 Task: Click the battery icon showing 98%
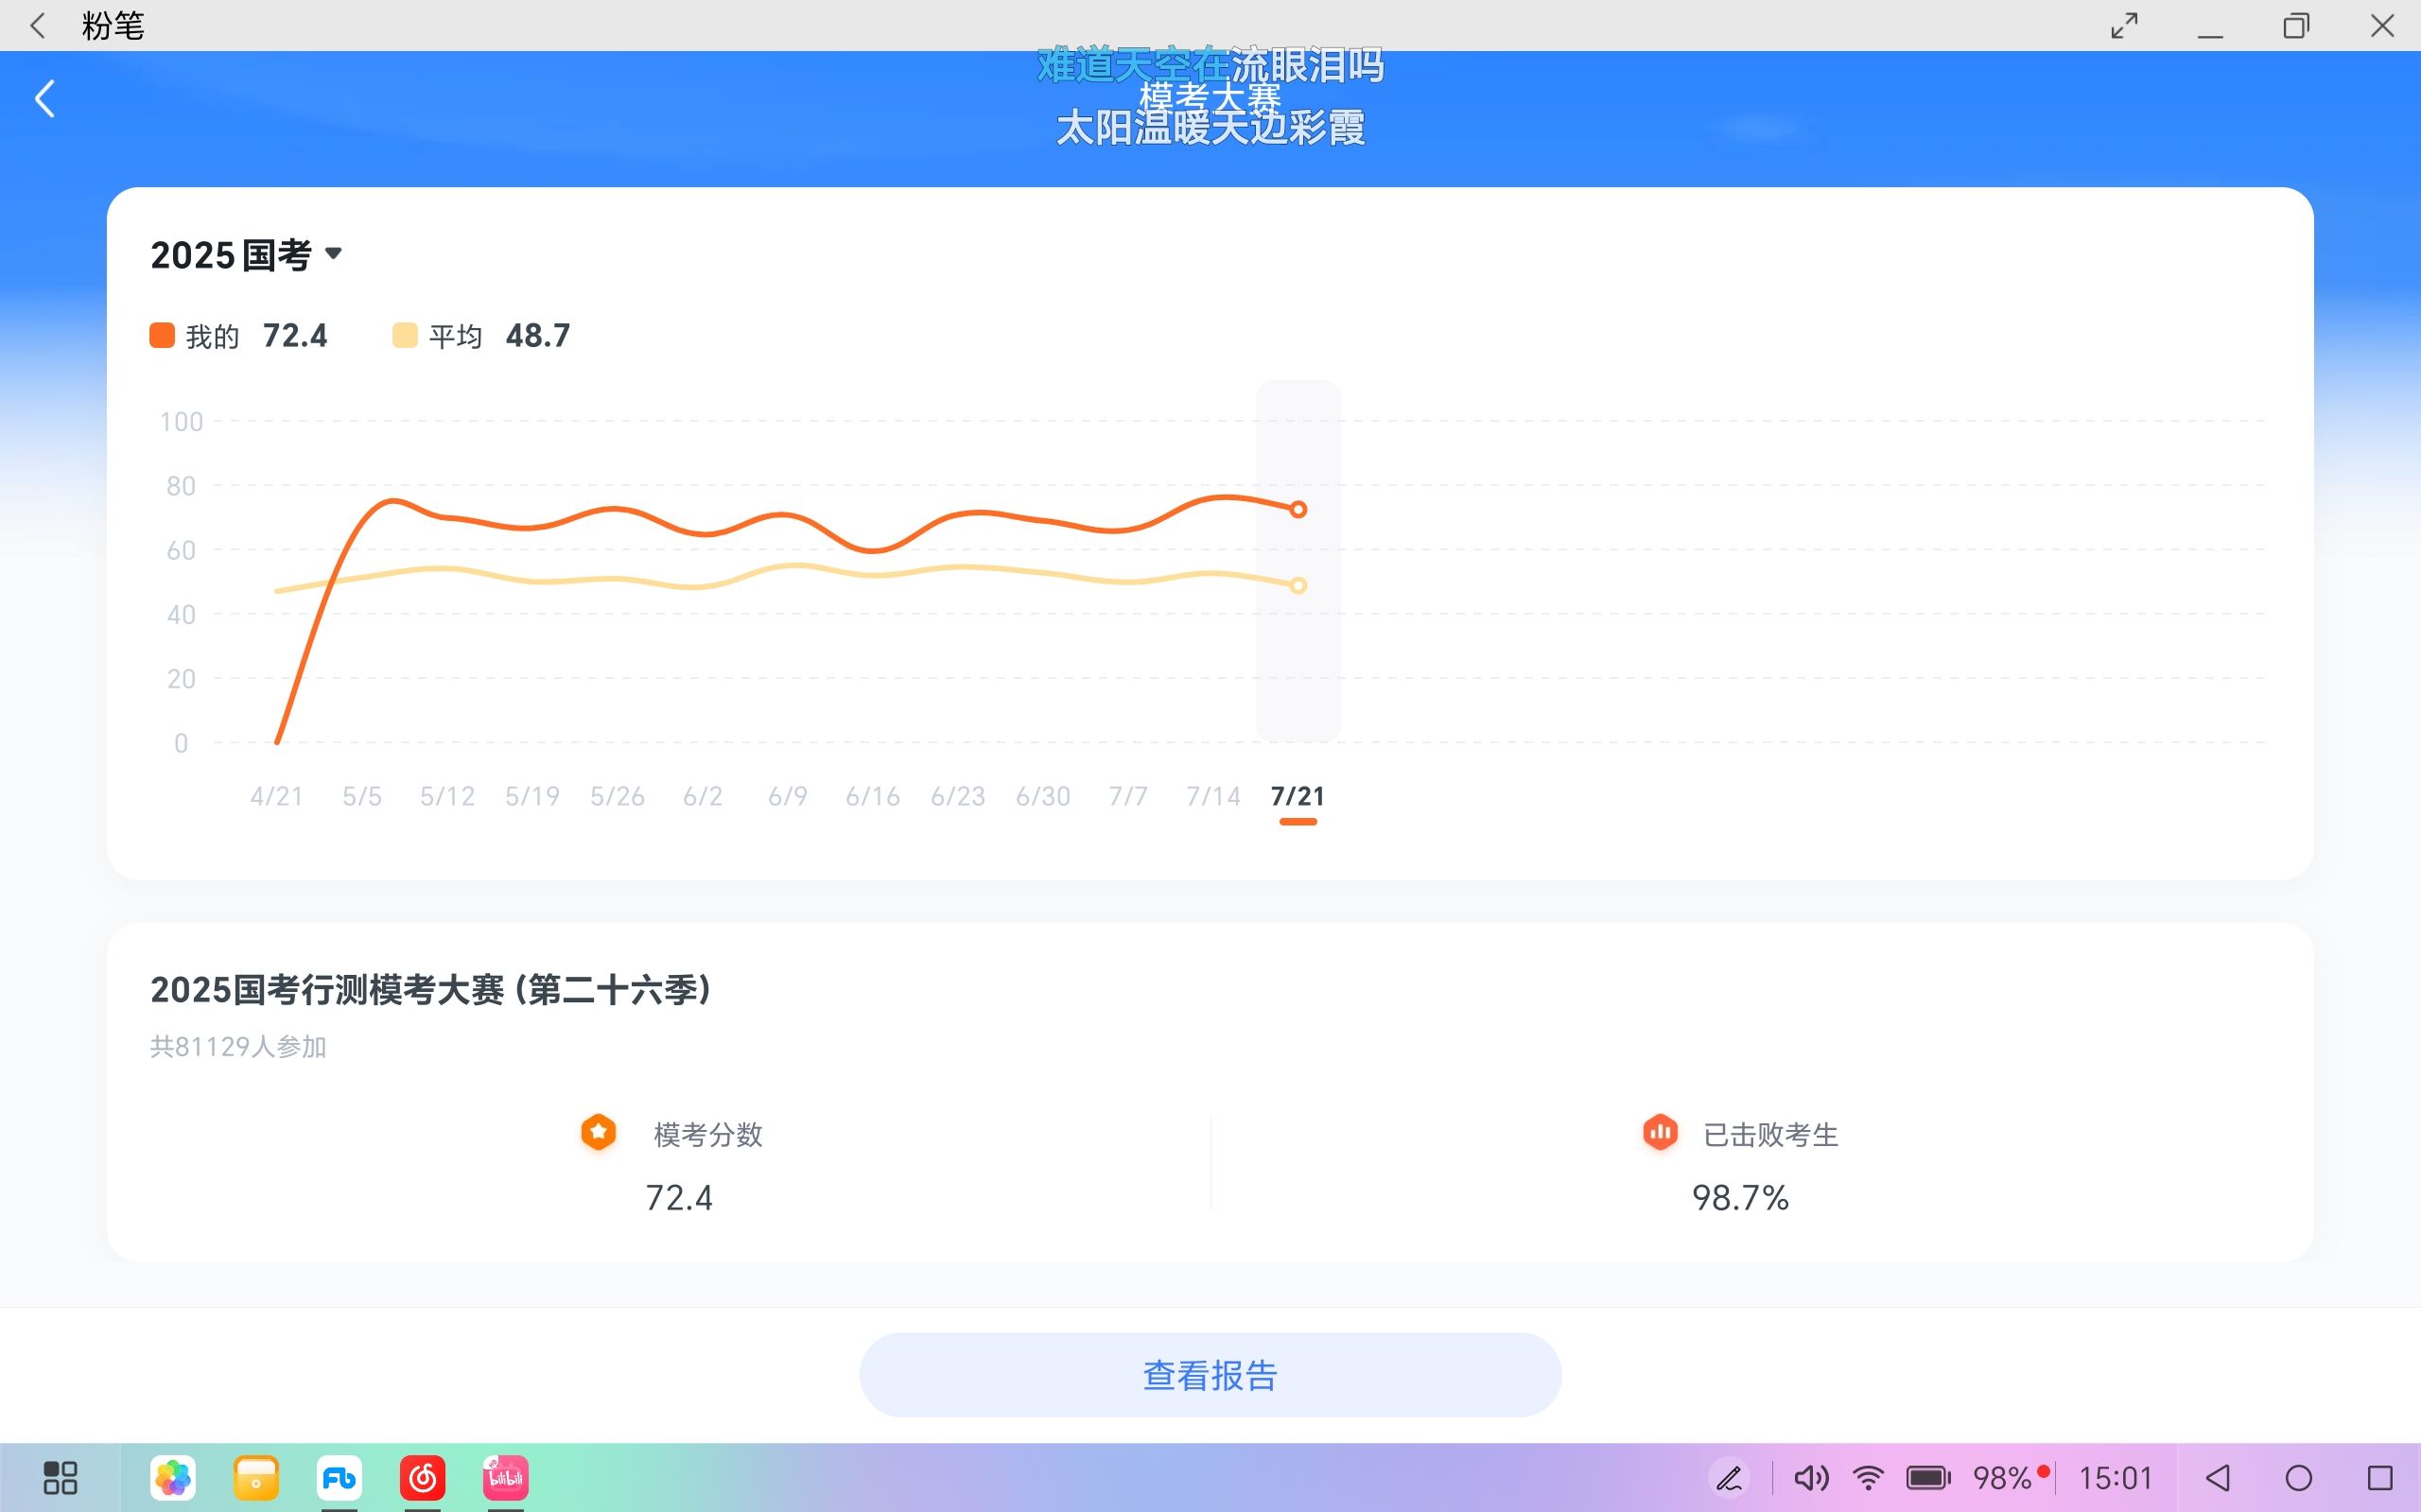tap(1928, 1477)
